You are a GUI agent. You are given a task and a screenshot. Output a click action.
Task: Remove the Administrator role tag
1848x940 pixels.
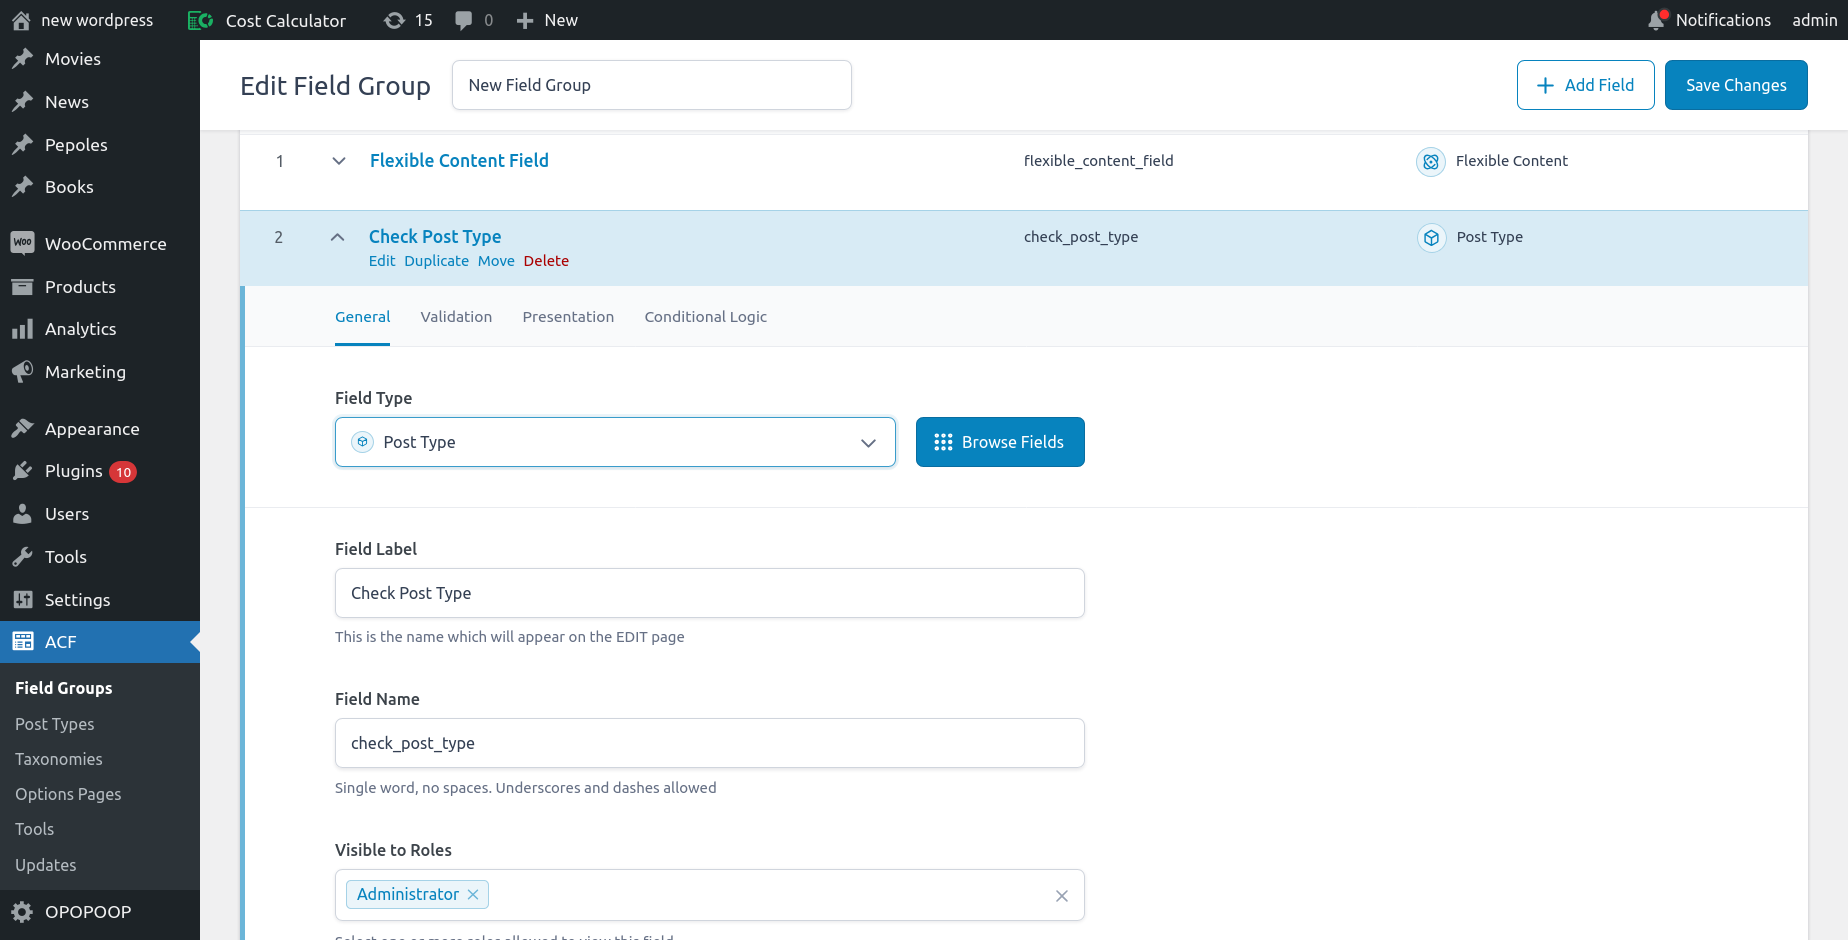(x=473, y=894)
